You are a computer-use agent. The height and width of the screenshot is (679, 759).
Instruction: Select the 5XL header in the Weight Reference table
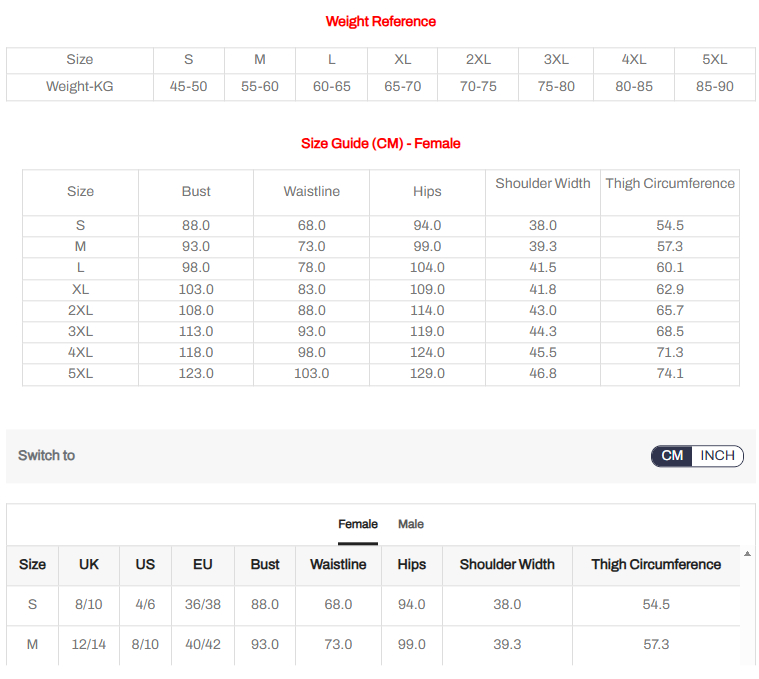click(714, 60)
